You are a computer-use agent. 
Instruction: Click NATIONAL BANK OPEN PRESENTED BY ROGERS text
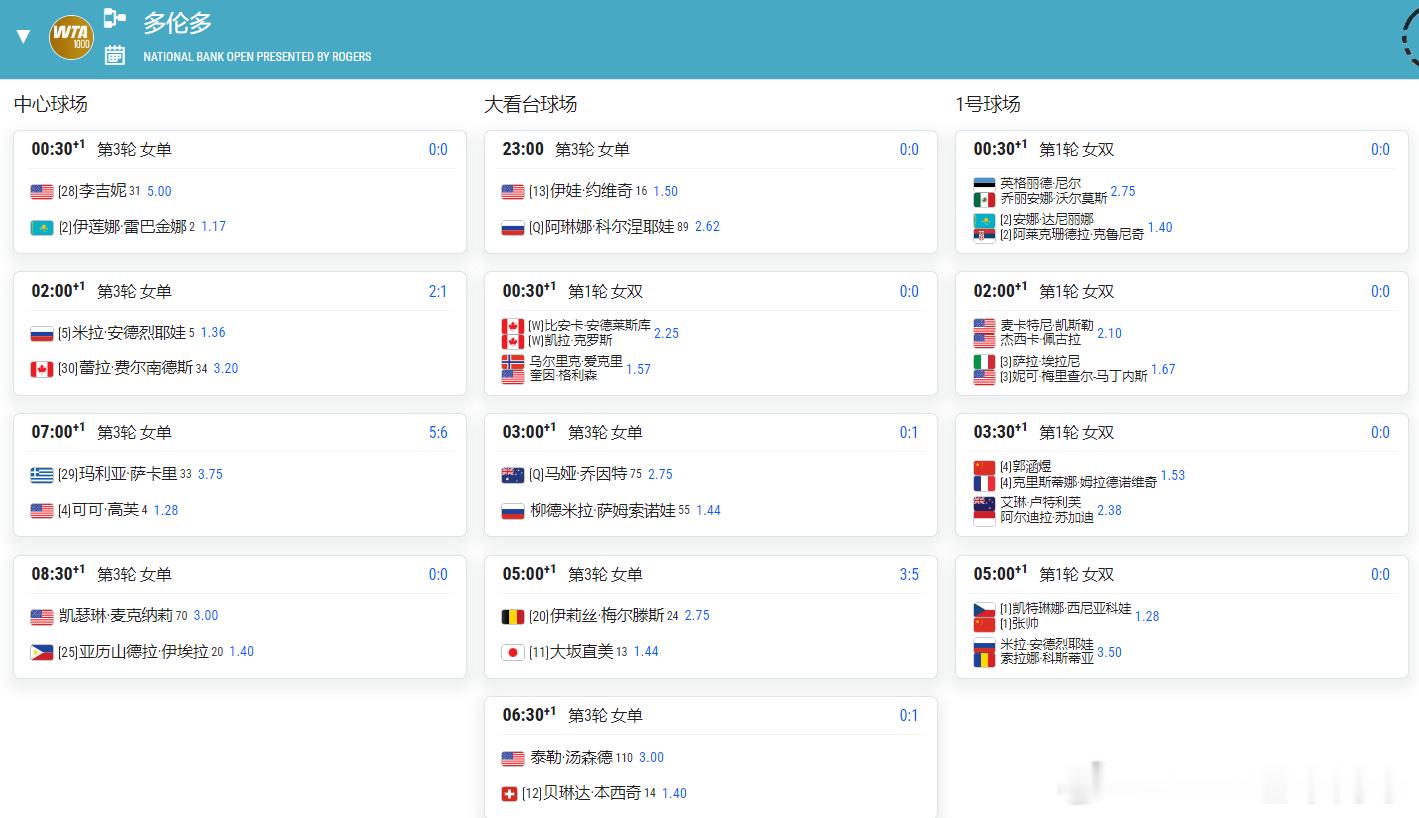click(257, 57)
